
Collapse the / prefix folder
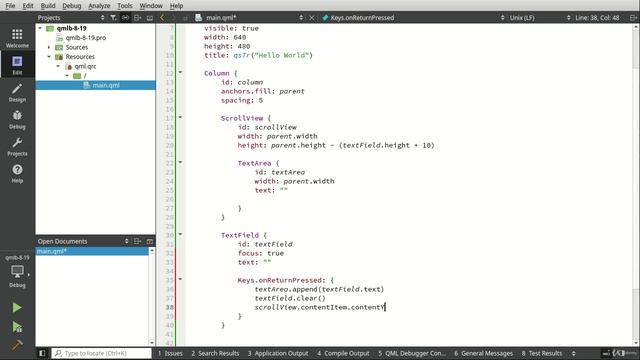coord(67,76)
